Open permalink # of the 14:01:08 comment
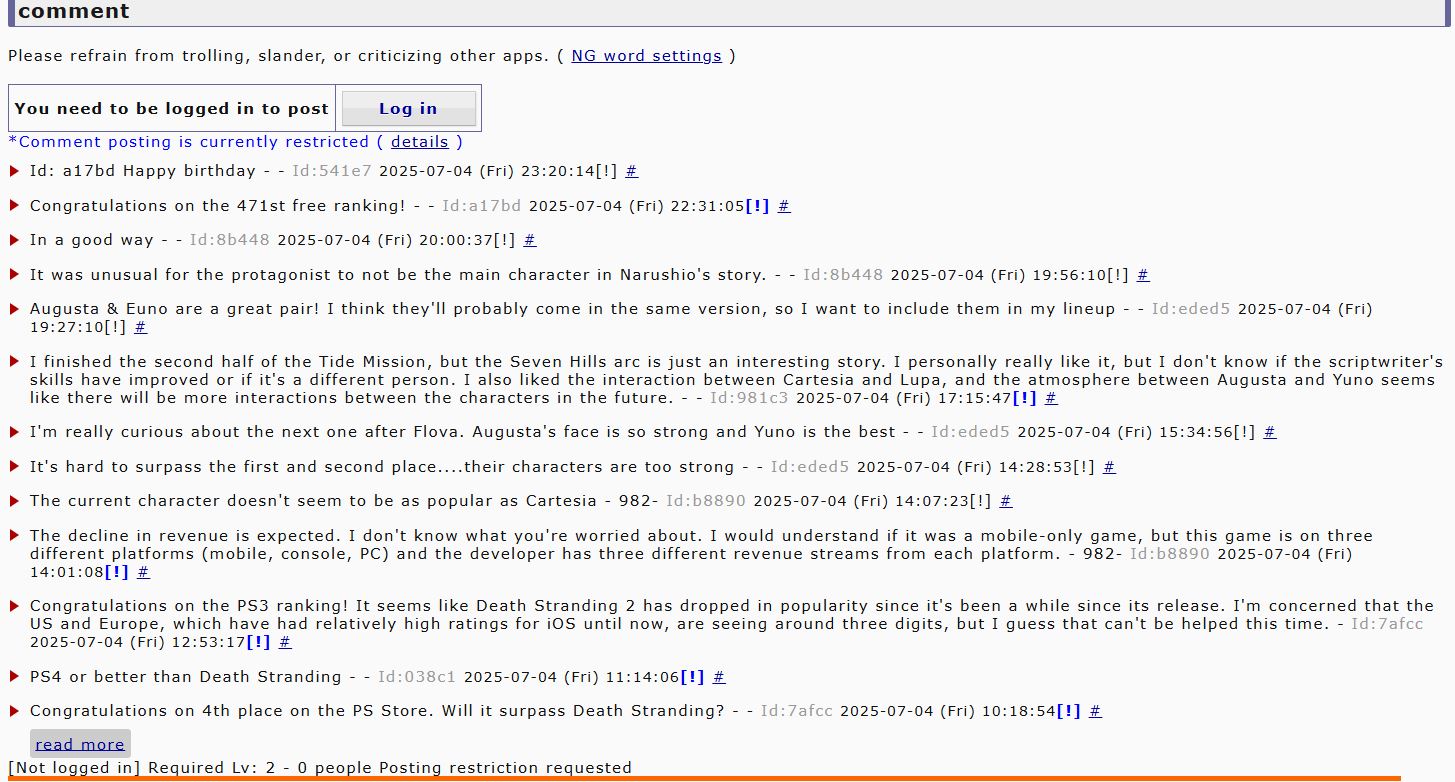Image resolution: width=1455 pixels, height=782 pixels. [x=143, y=572]
